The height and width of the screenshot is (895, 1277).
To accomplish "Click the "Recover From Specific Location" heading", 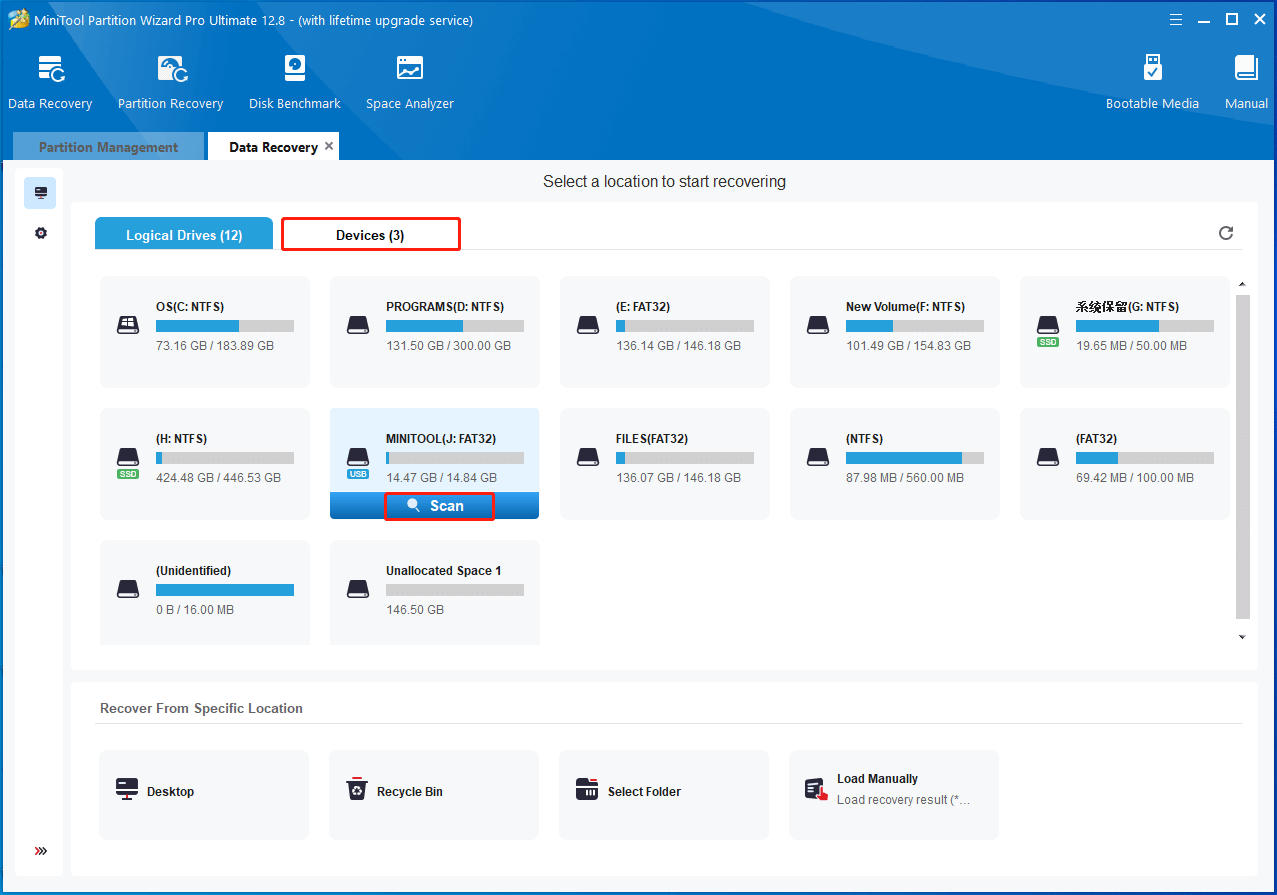I will coord(201,708).
